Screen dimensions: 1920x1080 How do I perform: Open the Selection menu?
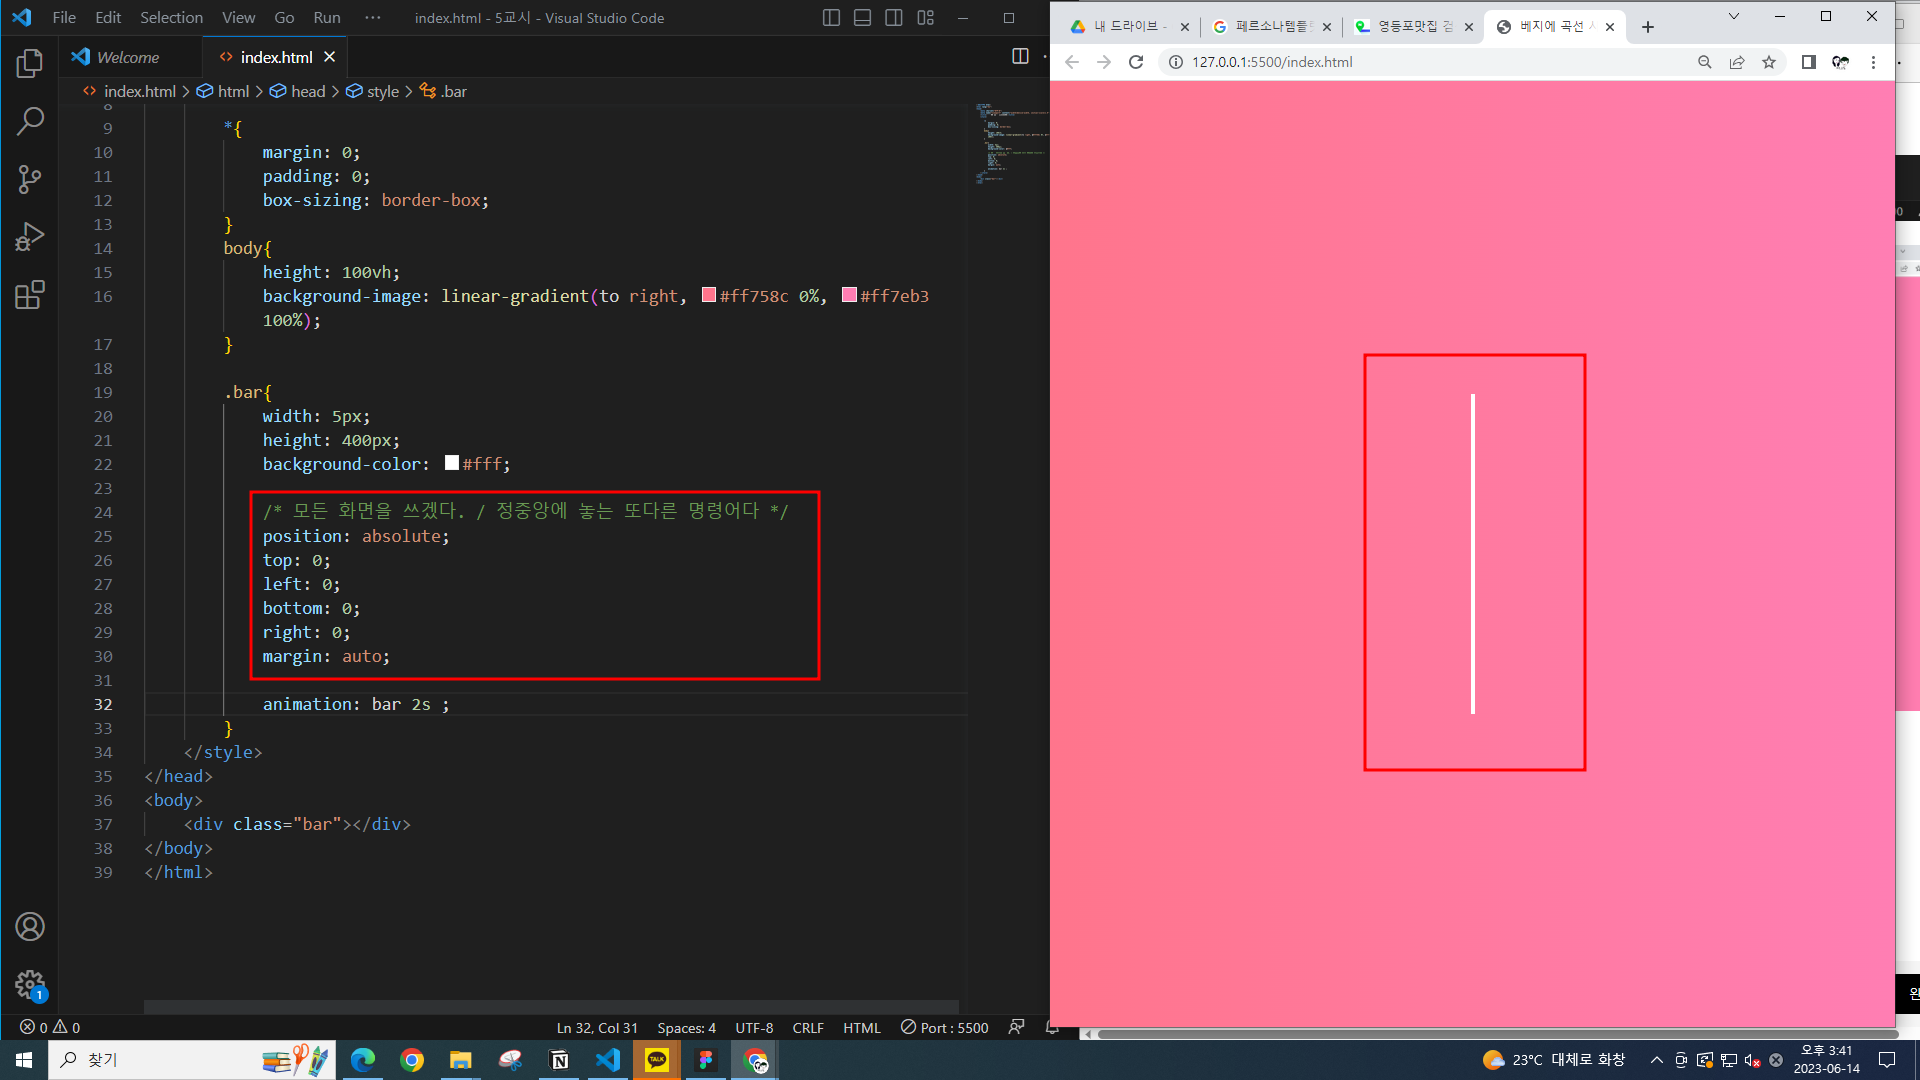coord(171,18)
